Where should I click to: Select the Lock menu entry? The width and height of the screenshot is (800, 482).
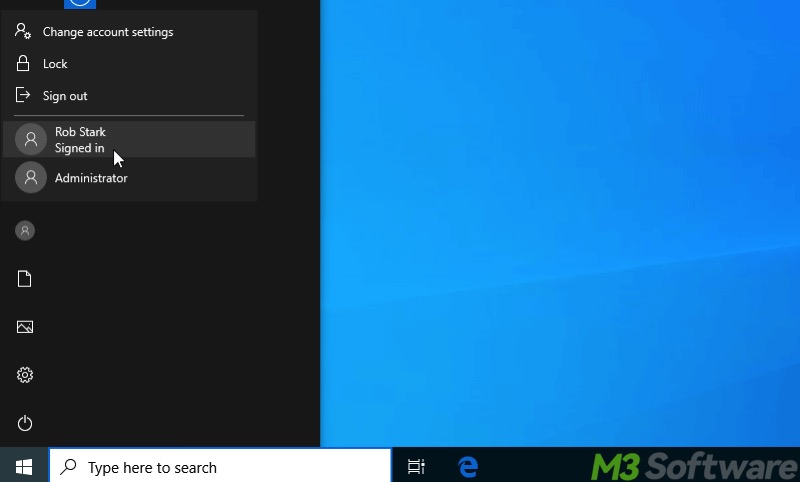click(x=55, y=64)
